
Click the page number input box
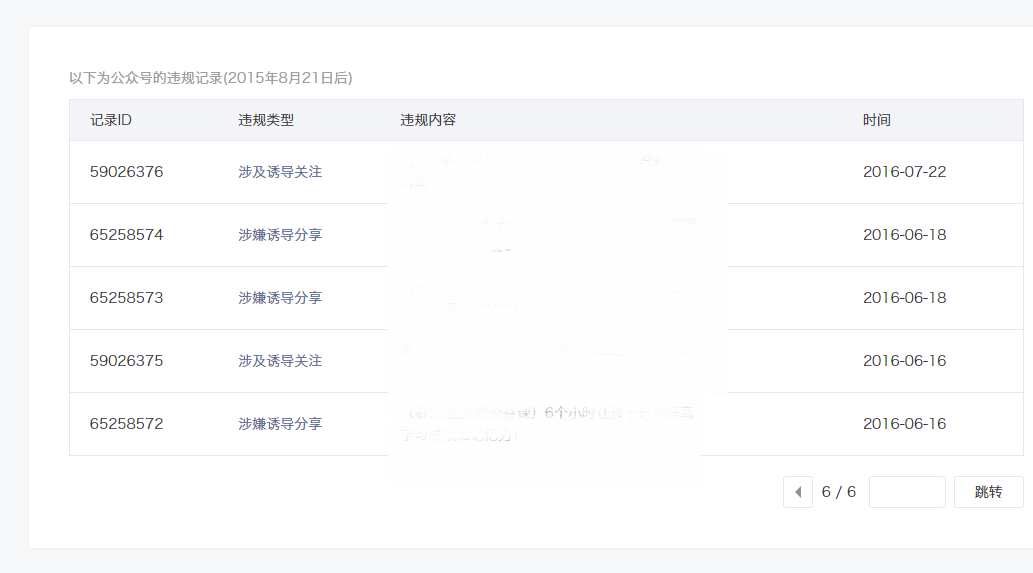click(x=907, y=492)
